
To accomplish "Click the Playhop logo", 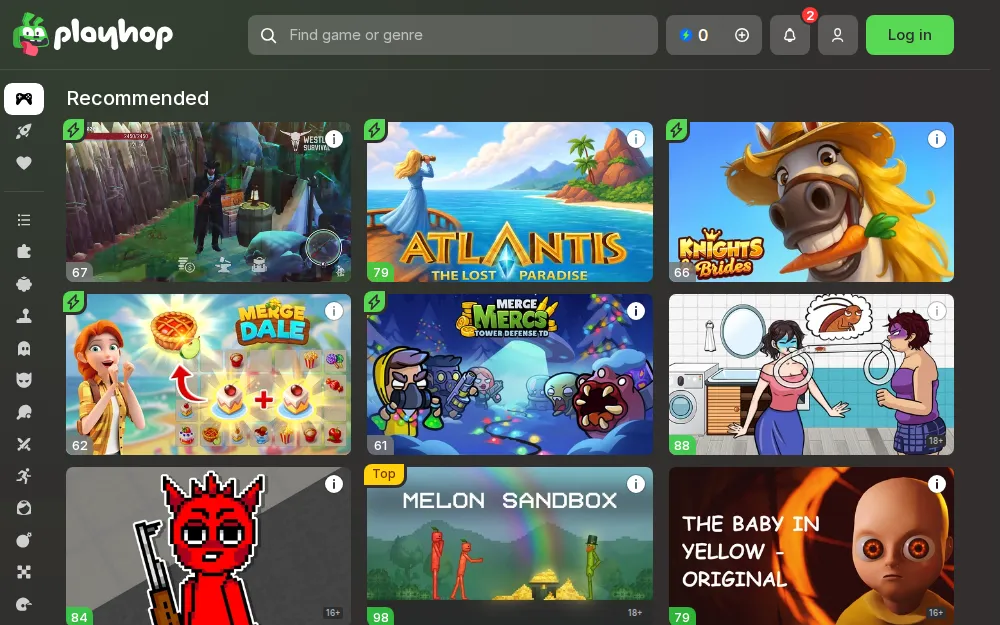I will tap(93, 34).
